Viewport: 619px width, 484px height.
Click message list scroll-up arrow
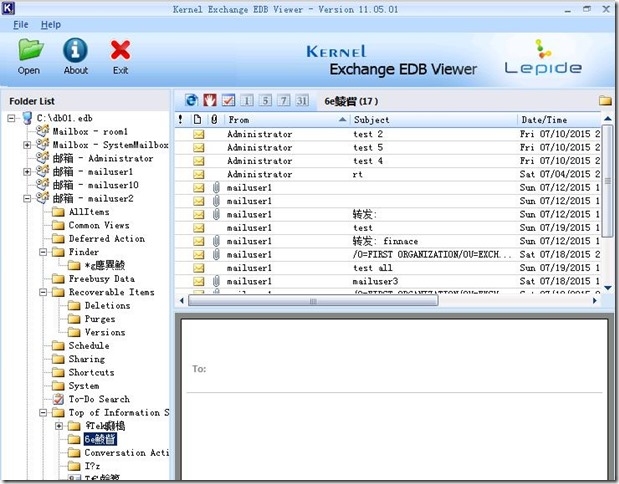608,119
